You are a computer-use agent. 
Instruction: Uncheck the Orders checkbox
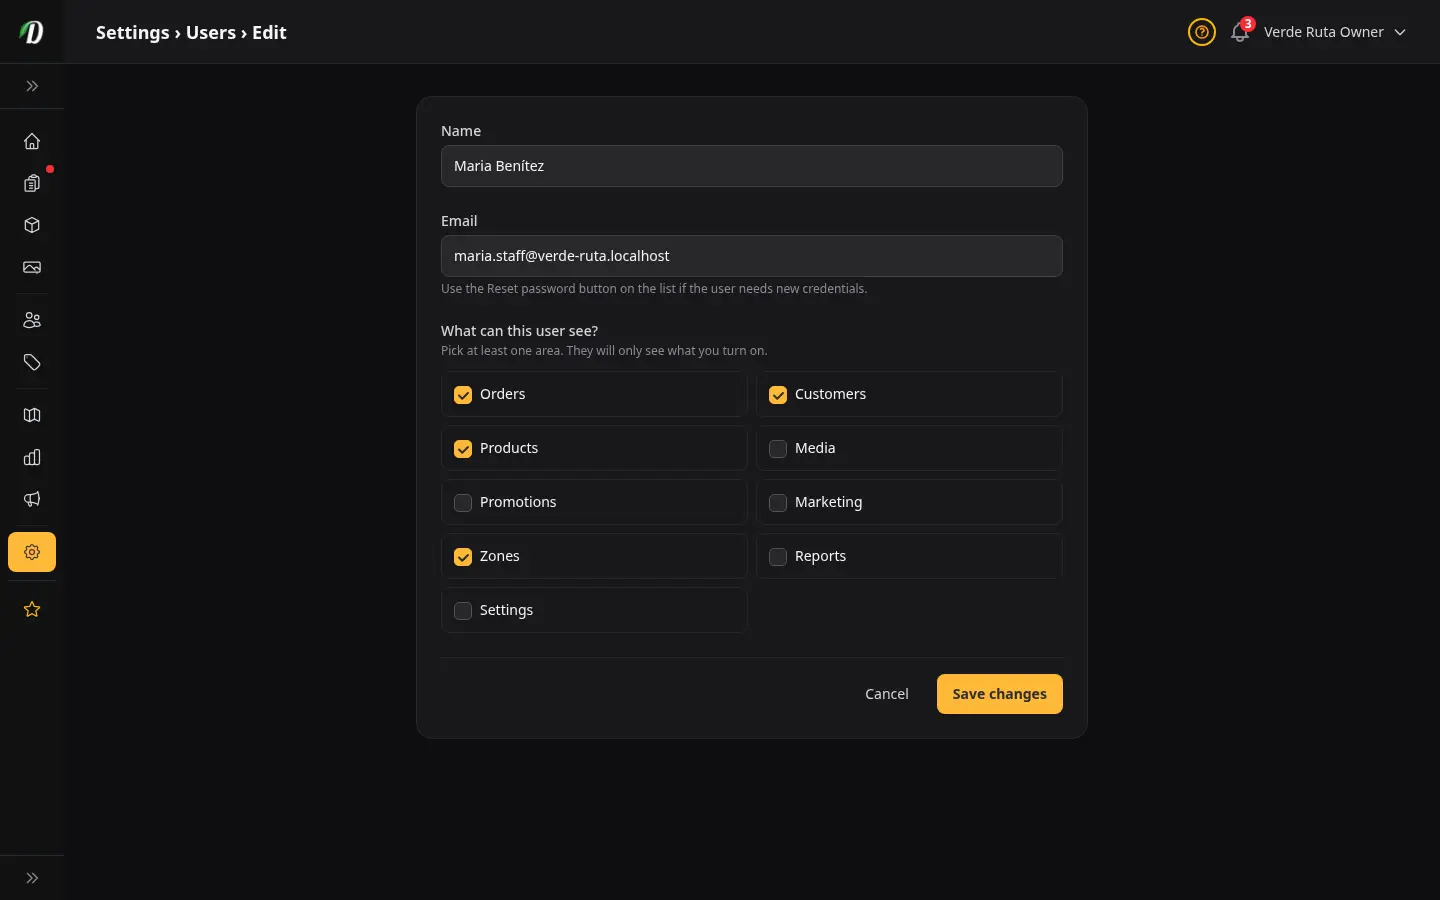tap(463, 395)
